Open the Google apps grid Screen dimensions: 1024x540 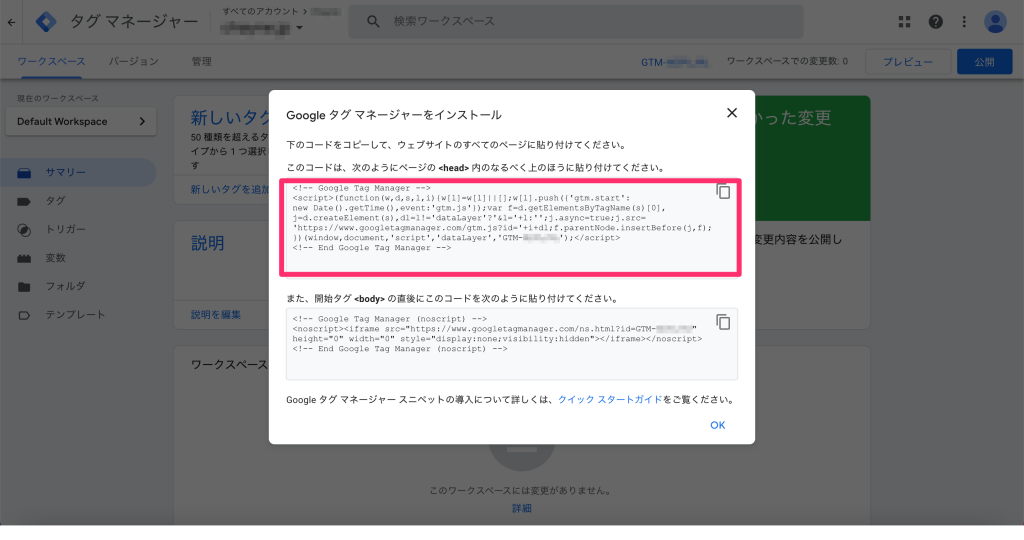coord(904,22)
